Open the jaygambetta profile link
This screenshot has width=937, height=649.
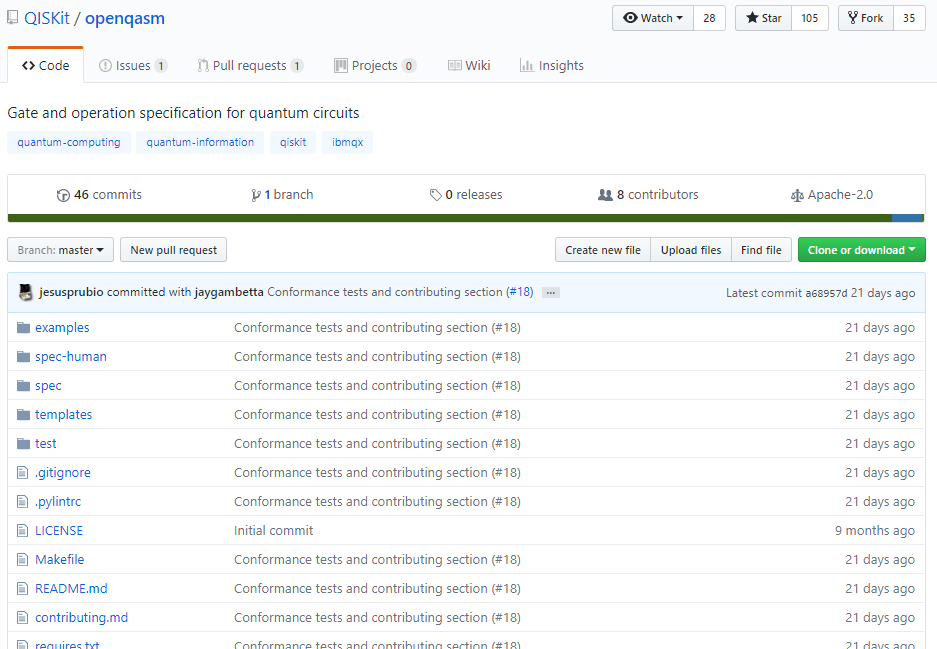coord(229,292)
